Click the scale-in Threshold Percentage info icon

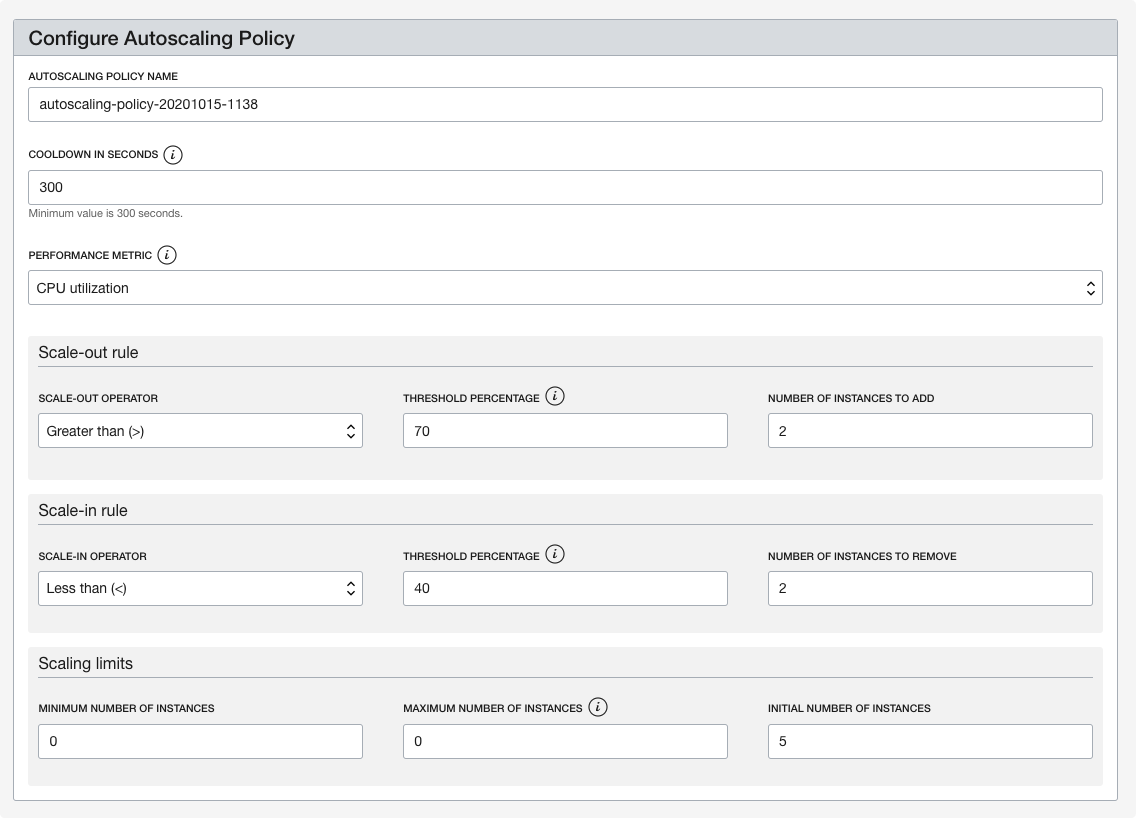coord(555,555)
